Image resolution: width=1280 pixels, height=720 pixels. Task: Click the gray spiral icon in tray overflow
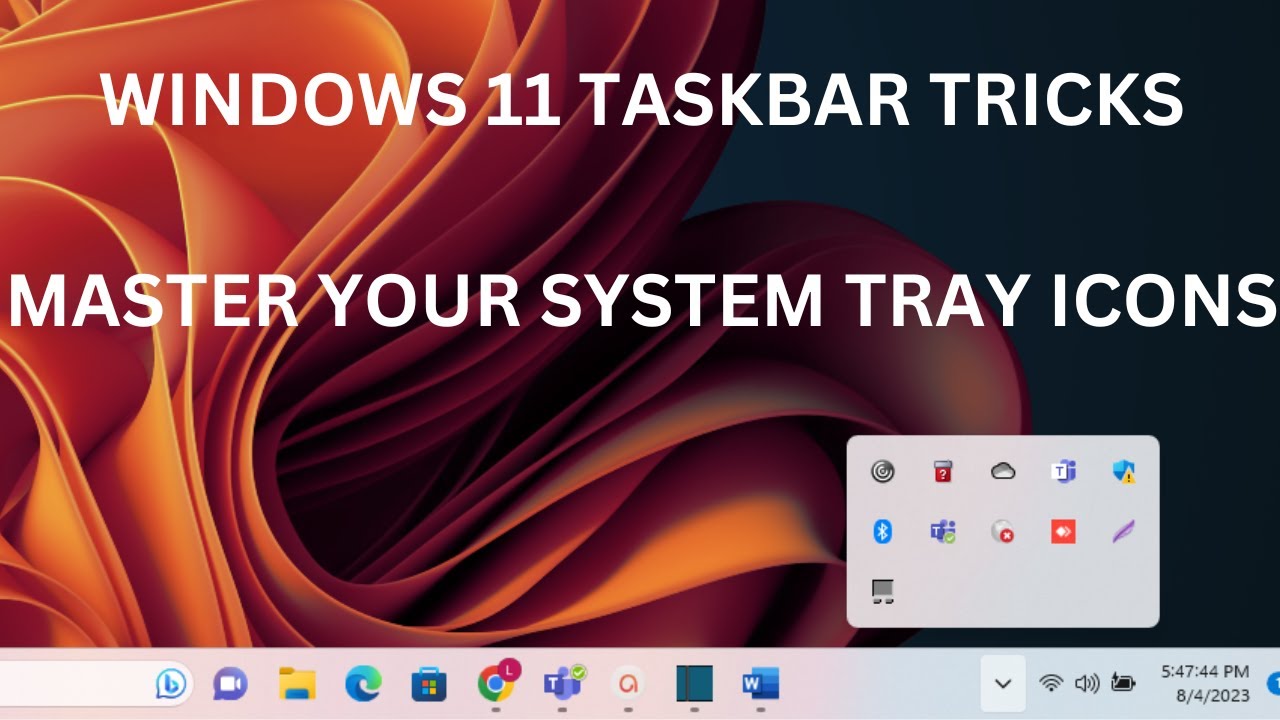click(882, 471)
